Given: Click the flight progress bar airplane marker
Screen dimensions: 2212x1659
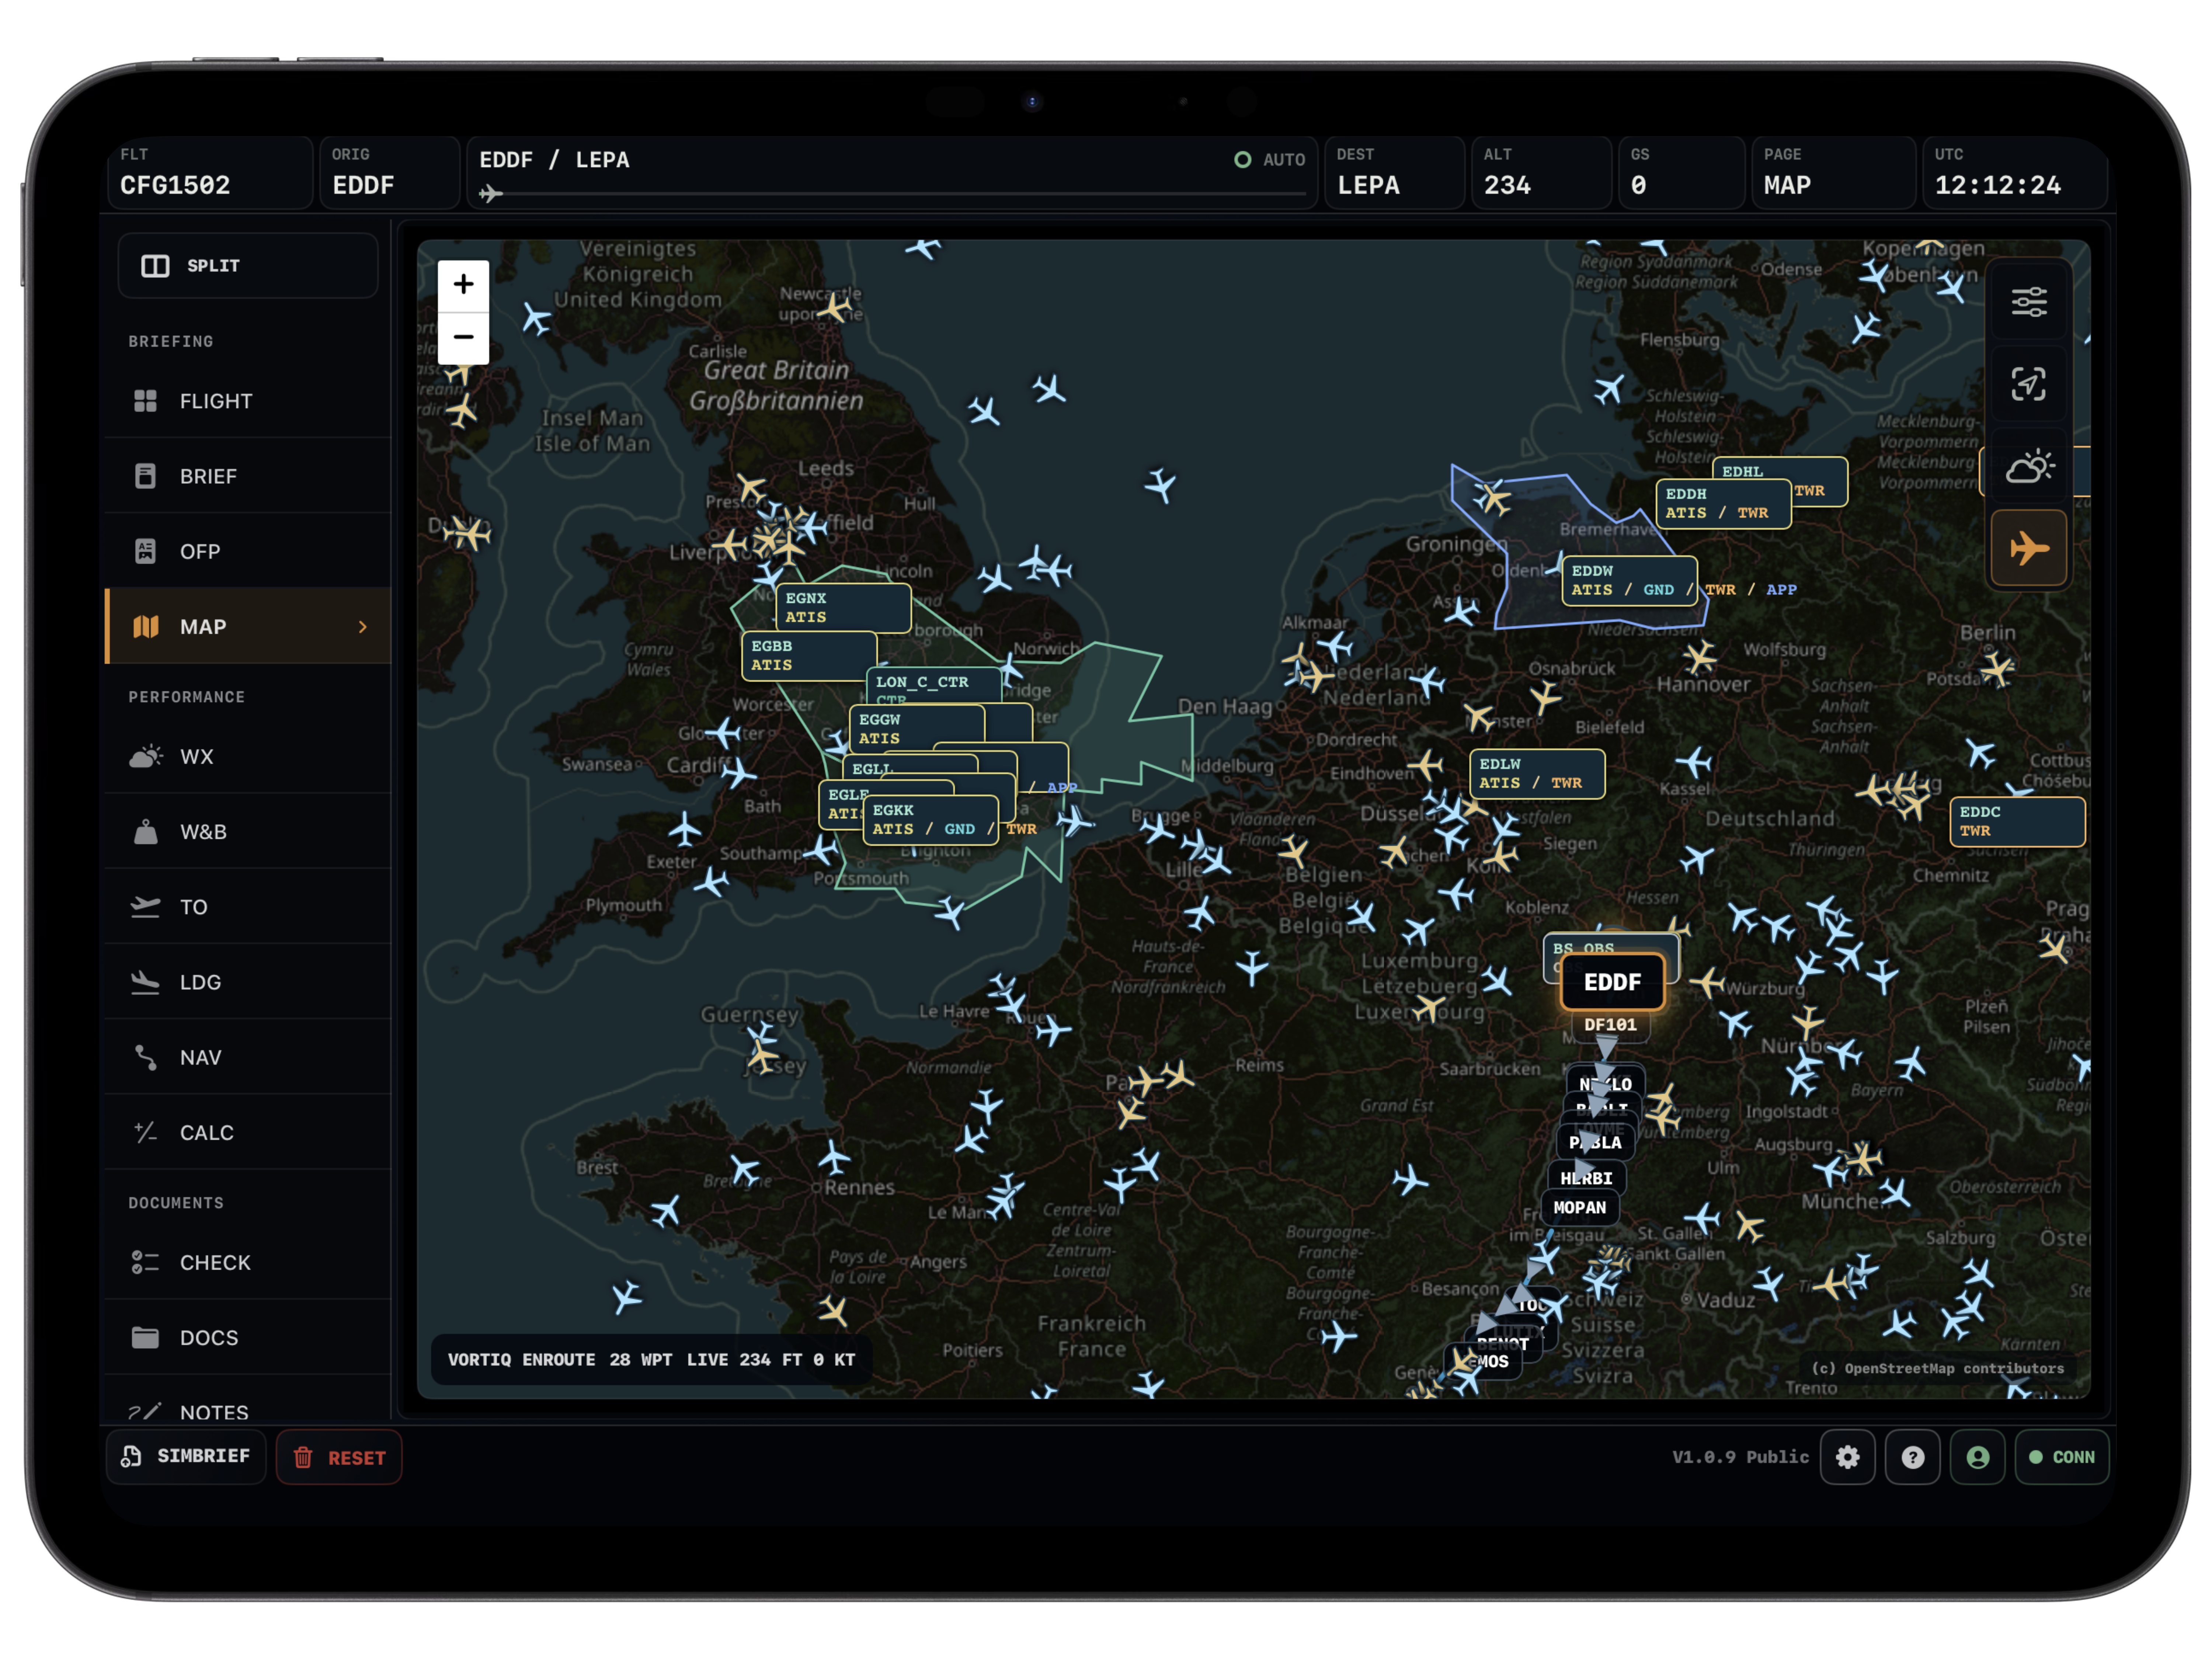Looking at the screenshot, I should point(490,194).
